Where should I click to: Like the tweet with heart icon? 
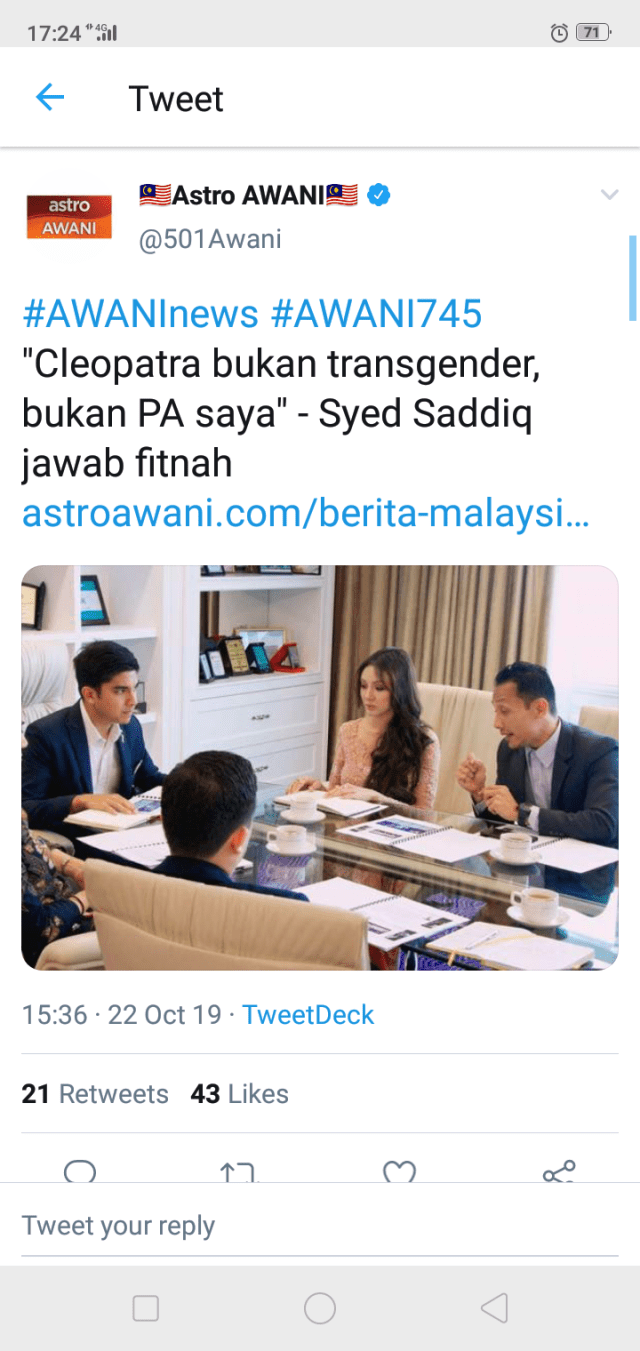399,1172
